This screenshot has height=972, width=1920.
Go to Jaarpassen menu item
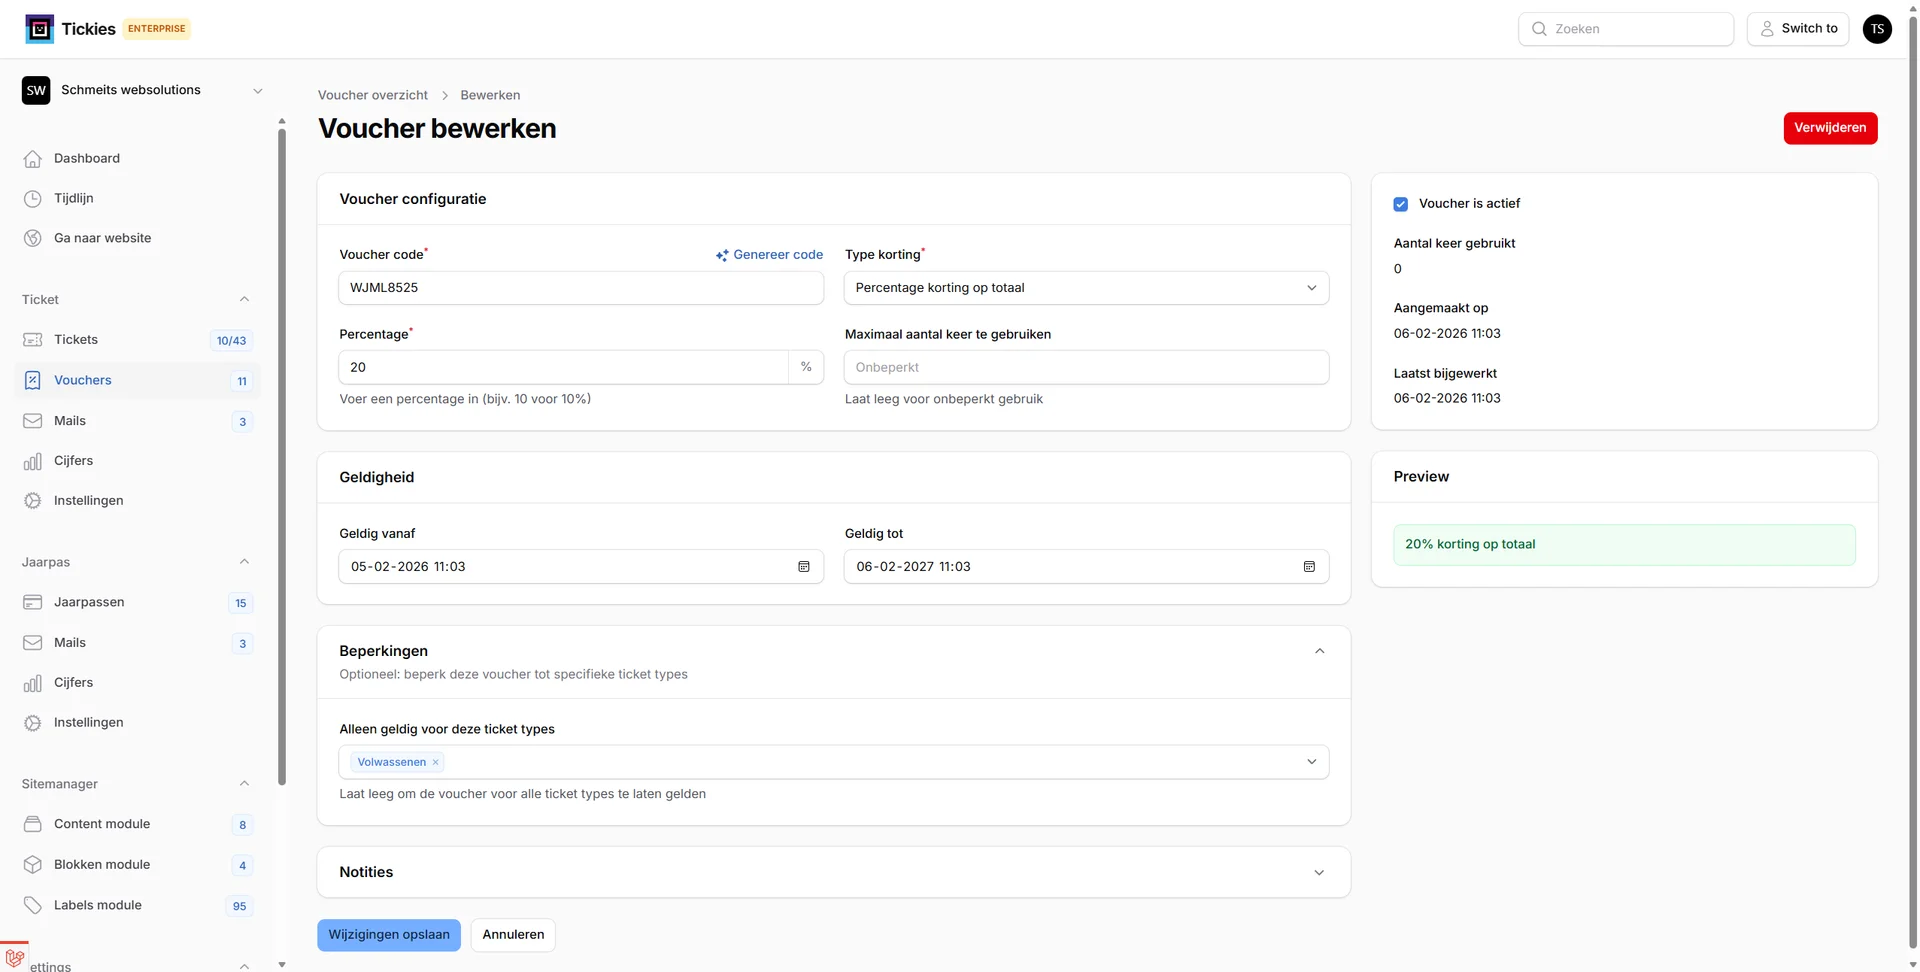tap(89, 603)
